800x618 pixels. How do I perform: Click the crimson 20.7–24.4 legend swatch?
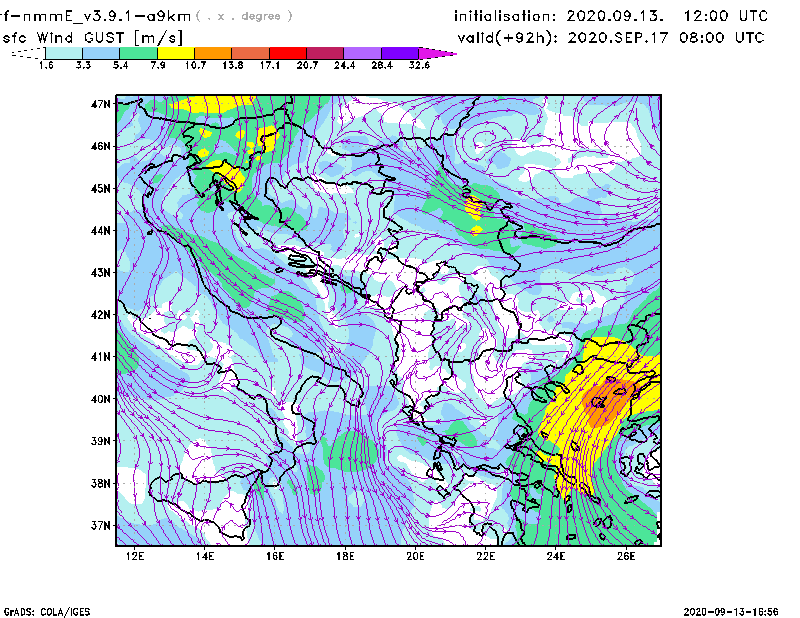tap(326, 53)
